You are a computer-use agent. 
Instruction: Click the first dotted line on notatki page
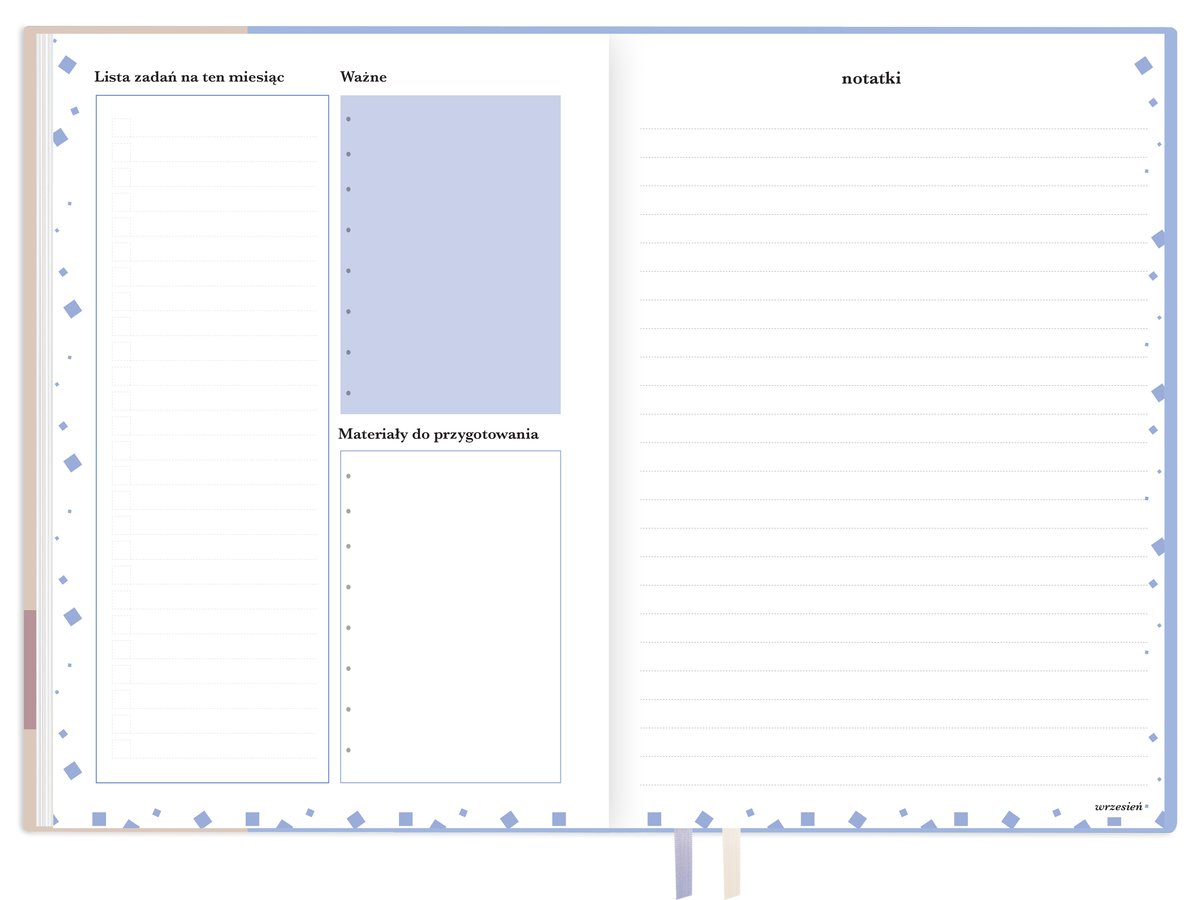coord(893,128)
